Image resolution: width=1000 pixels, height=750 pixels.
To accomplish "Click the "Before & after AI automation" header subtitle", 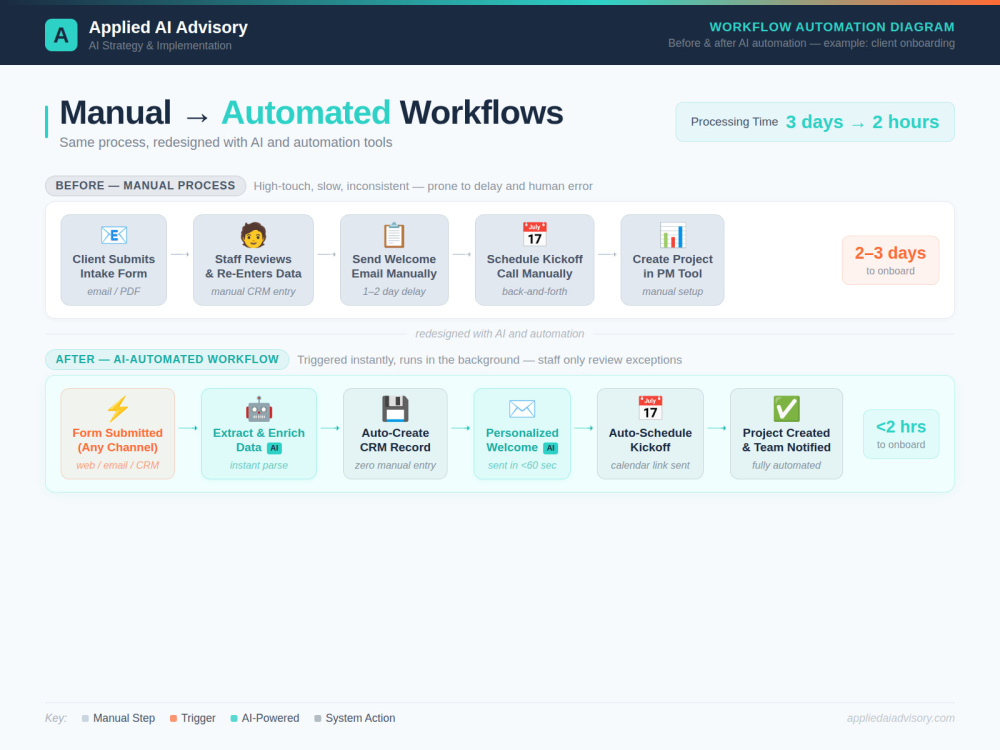I will [811, 43].
